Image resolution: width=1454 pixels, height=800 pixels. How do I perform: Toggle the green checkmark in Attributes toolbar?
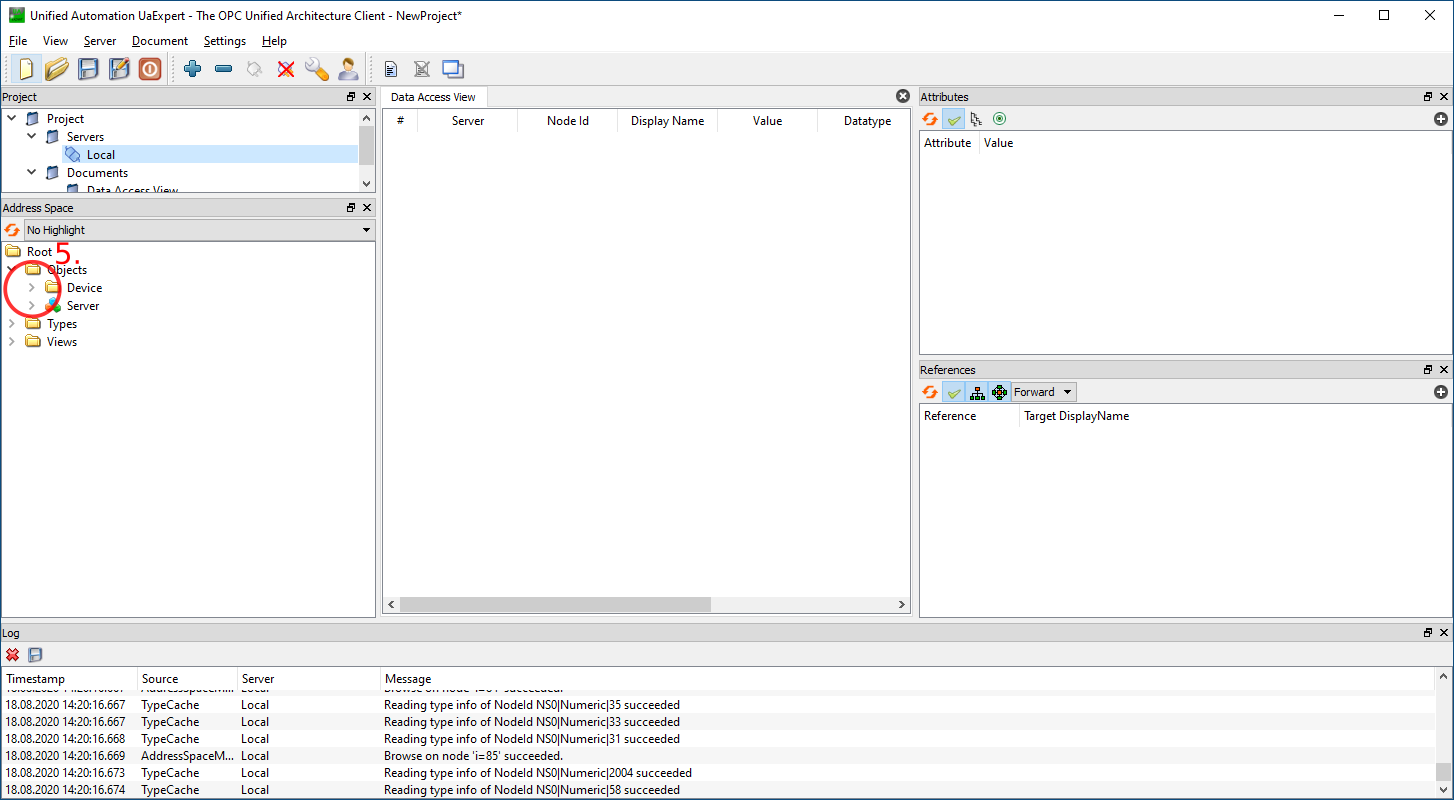click(954, 119)
